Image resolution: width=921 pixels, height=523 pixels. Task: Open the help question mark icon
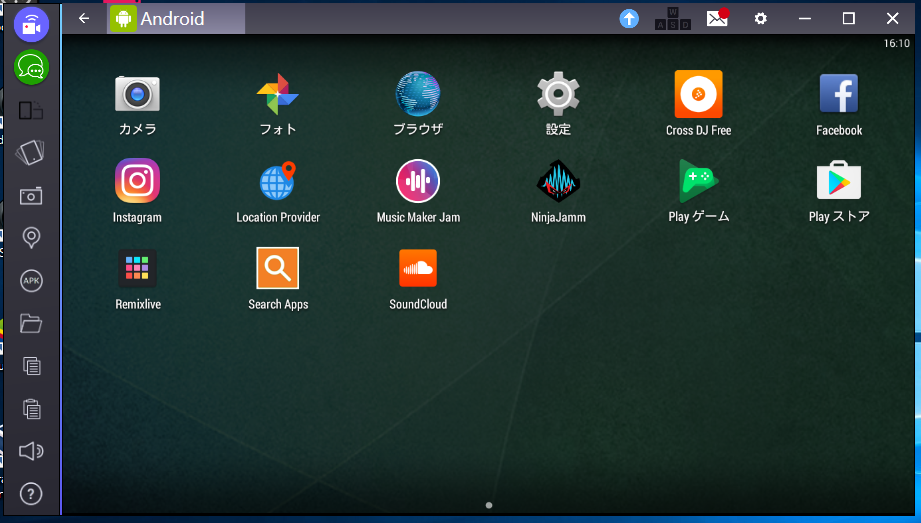coord(31,494)
